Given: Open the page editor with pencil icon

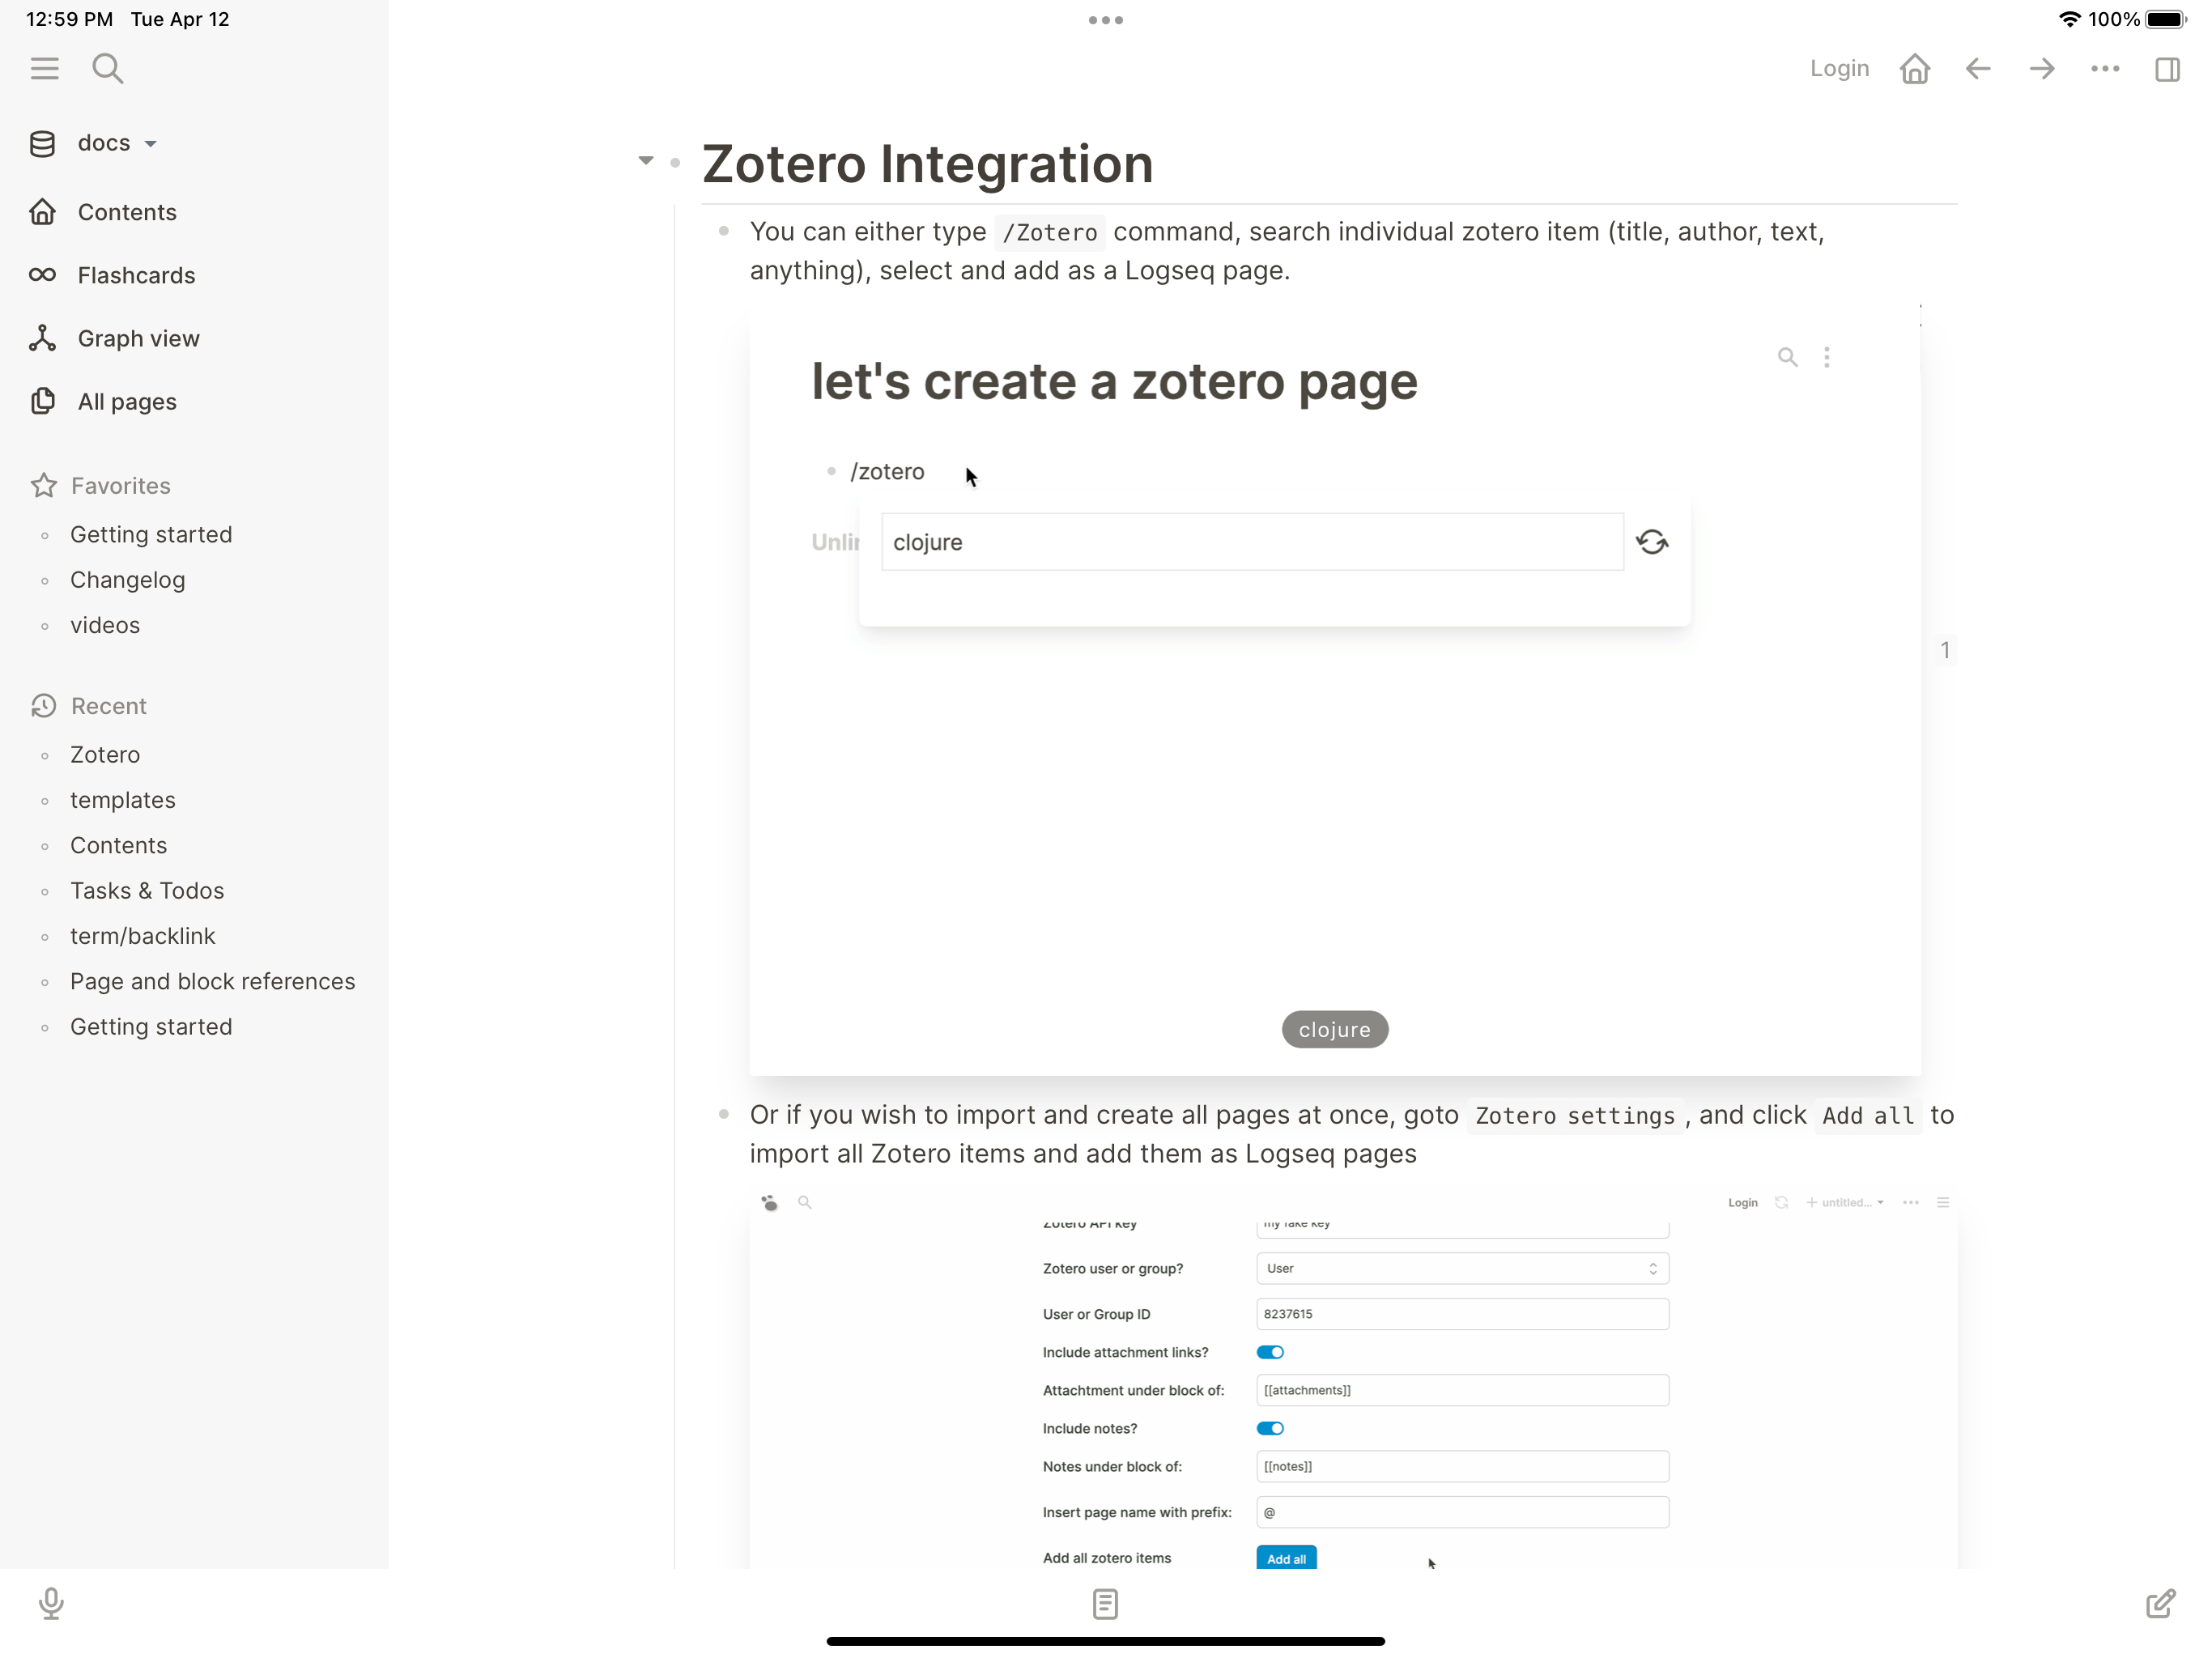Looking at the screenshot, I should click(2160, 1603).
